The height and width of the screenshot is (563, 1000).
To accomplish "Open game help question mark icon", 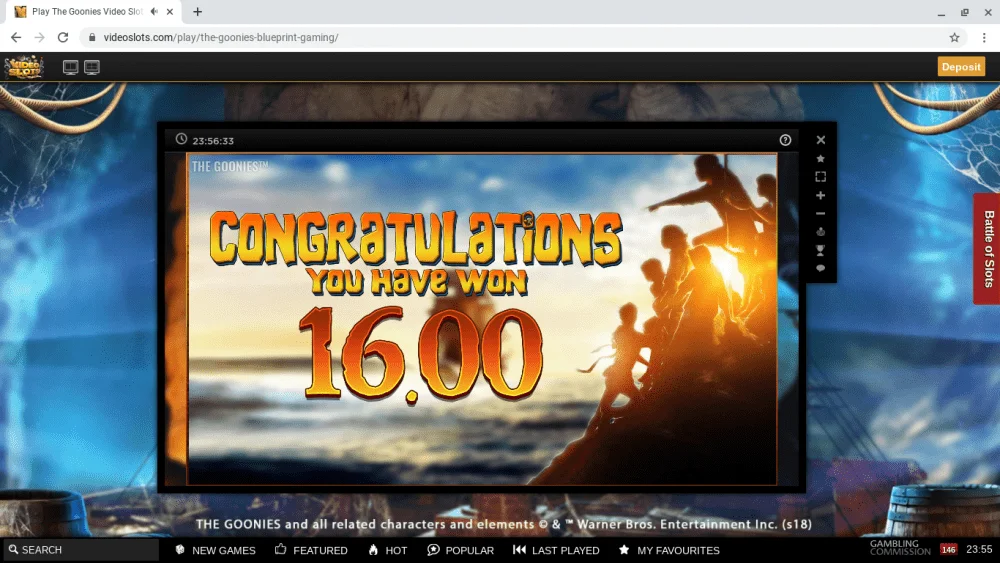I will pos(785,140).
